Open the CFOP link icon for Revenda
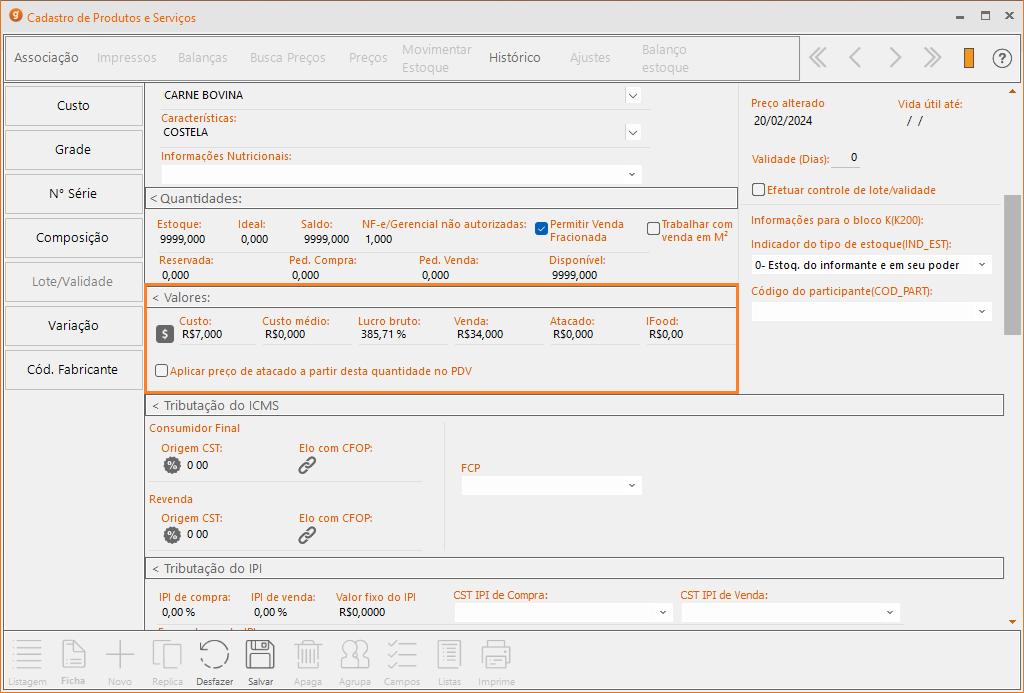Screen dimensions: 1024x693 pos(307,535)
